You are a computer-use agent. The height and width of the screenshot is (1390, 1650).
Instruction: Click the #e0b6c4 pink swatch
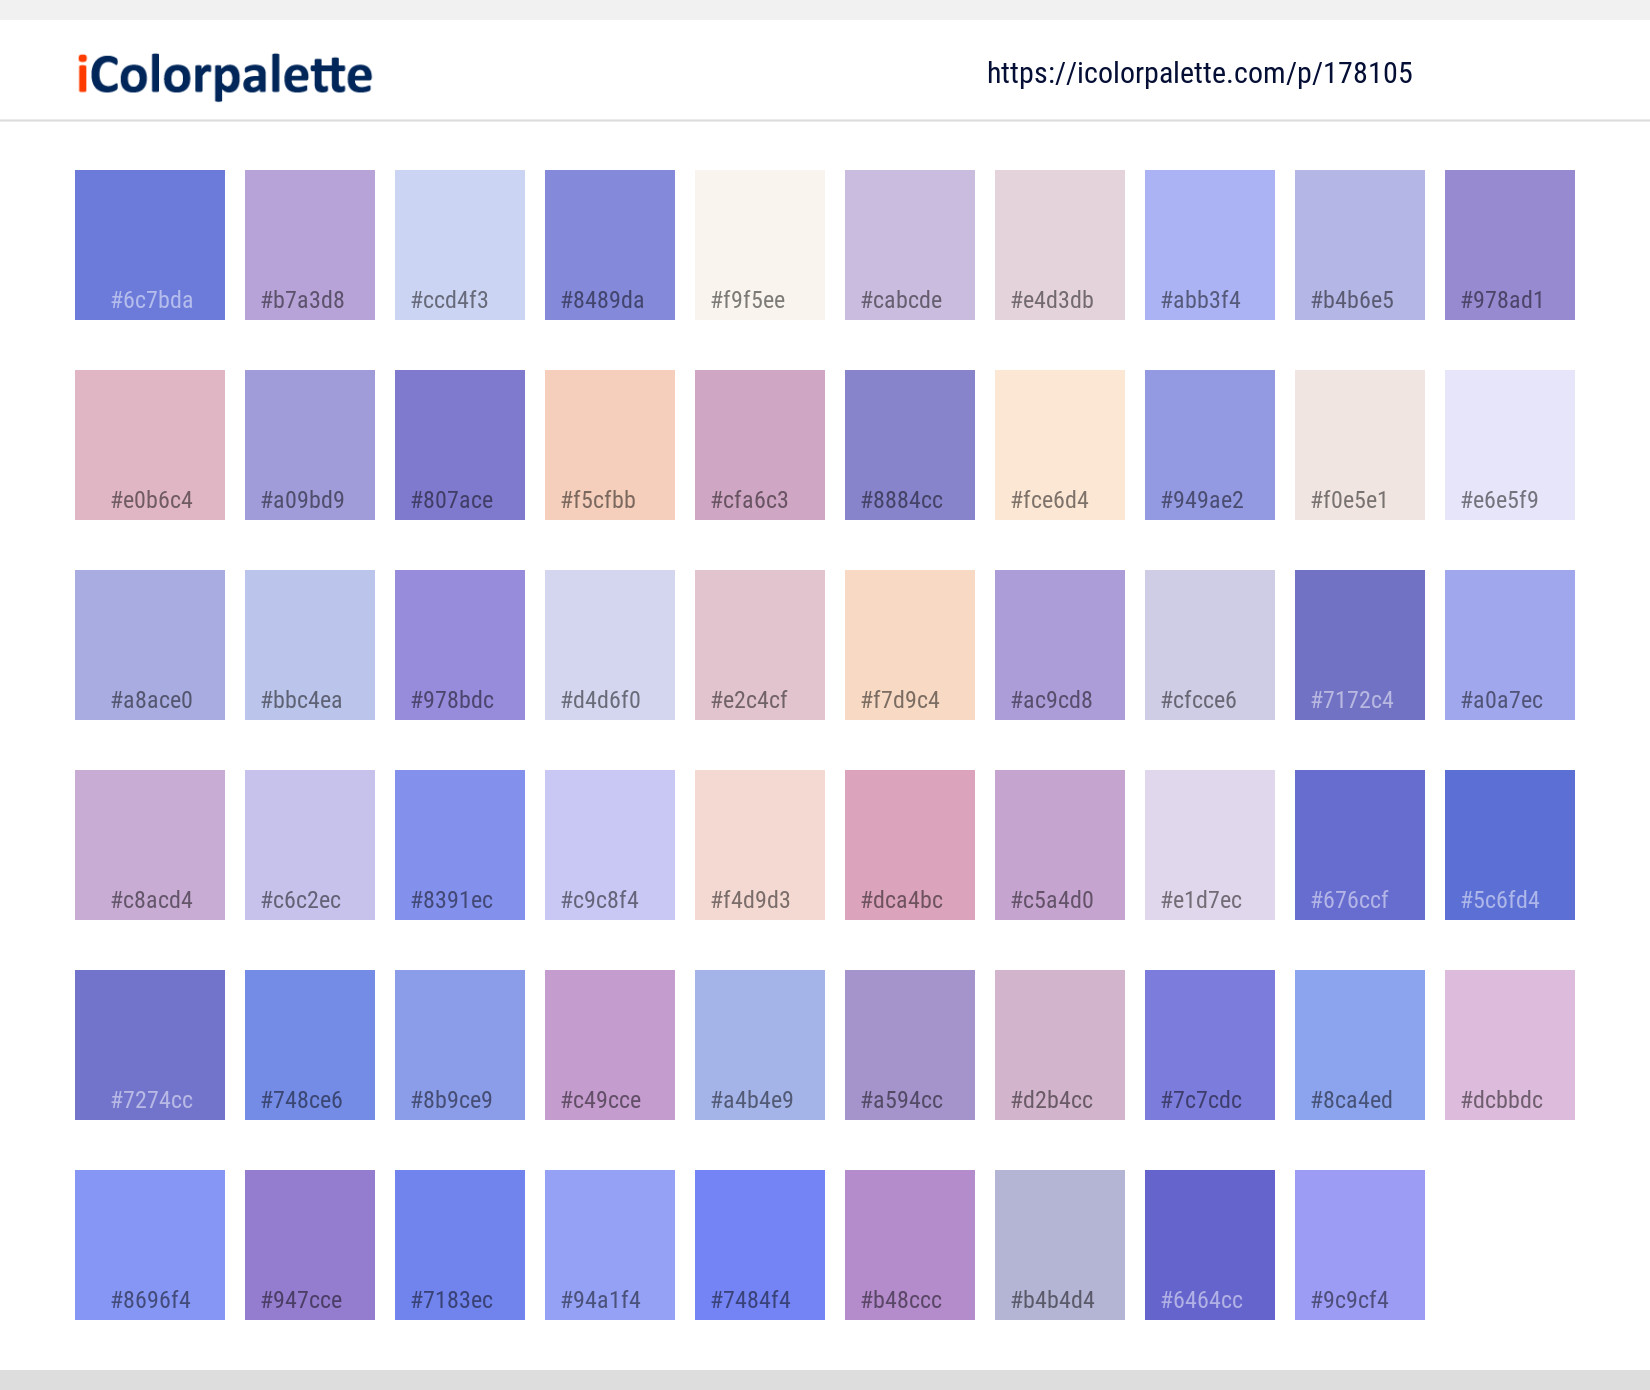point(149,444)
